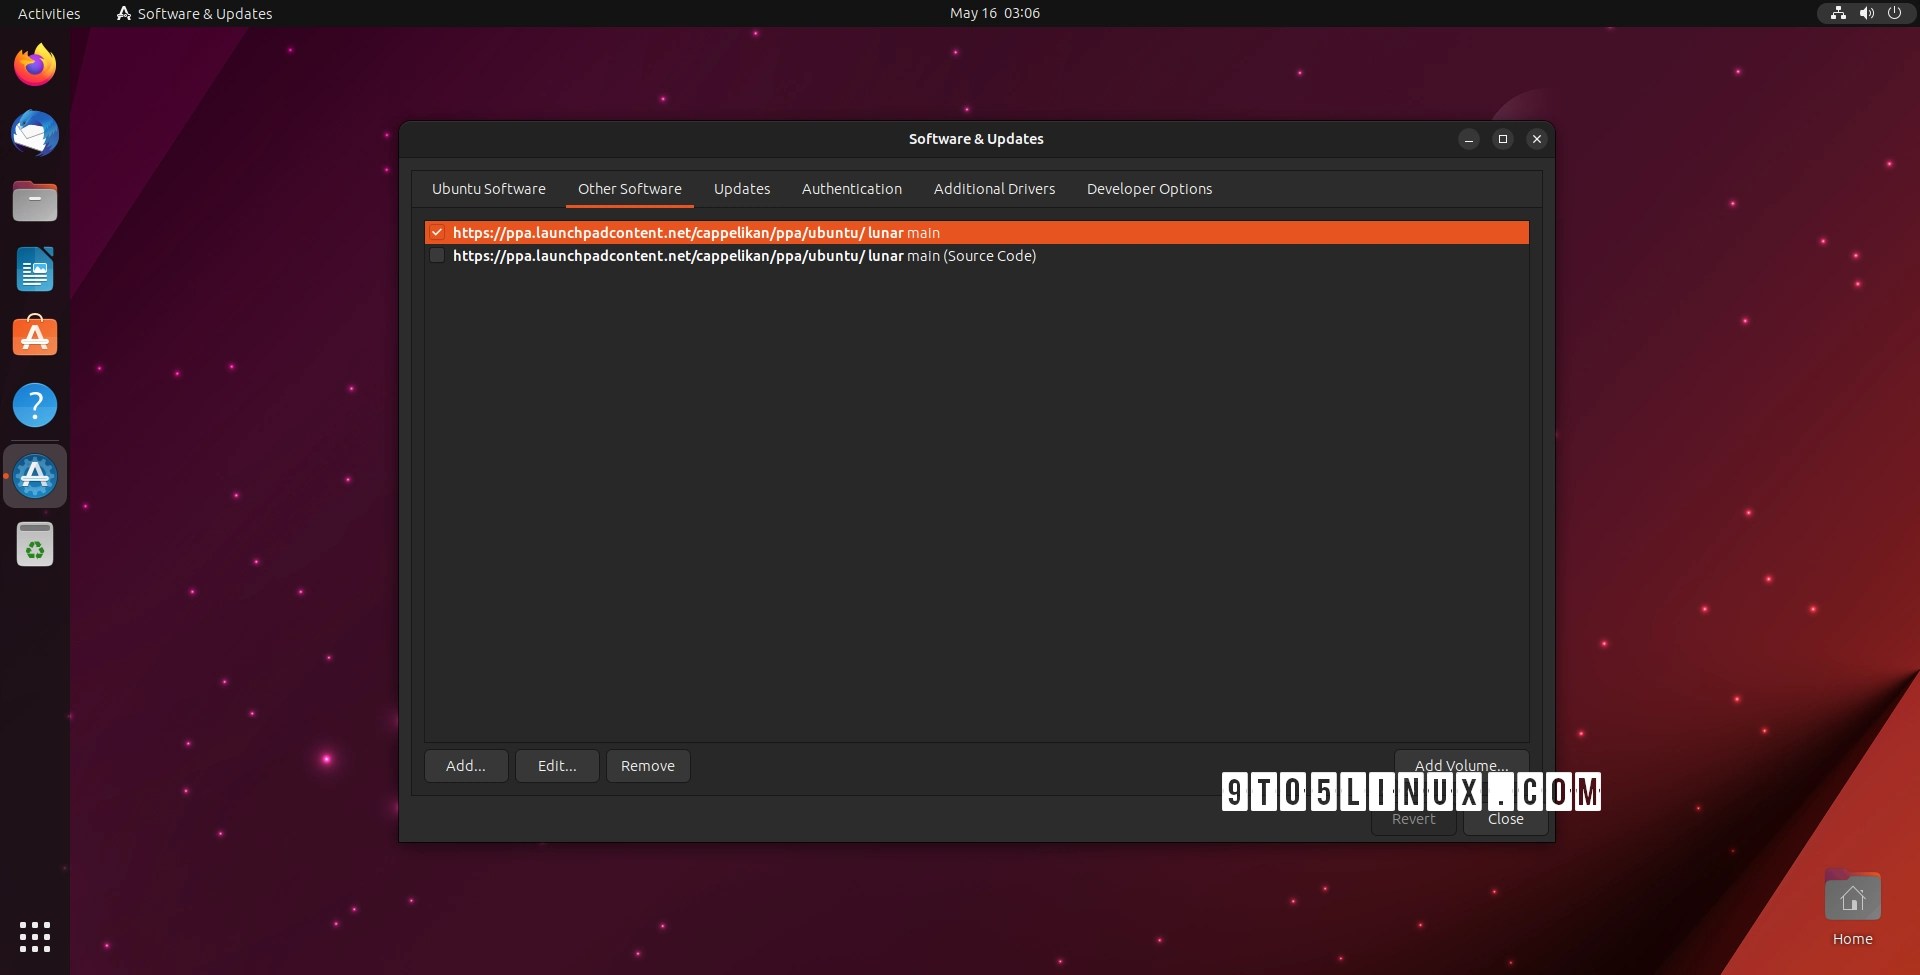Image resolution: width=1920 pixels, height=975 pixels.
Task: Open Ubuntu Software orange bag icon
Action: coord(35,337)
